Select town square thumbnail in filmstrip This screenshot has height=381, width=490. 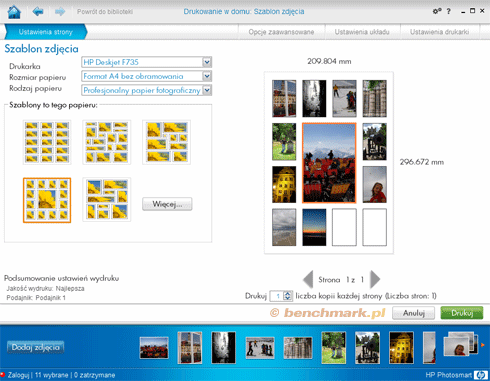click(x=190, y=348)
